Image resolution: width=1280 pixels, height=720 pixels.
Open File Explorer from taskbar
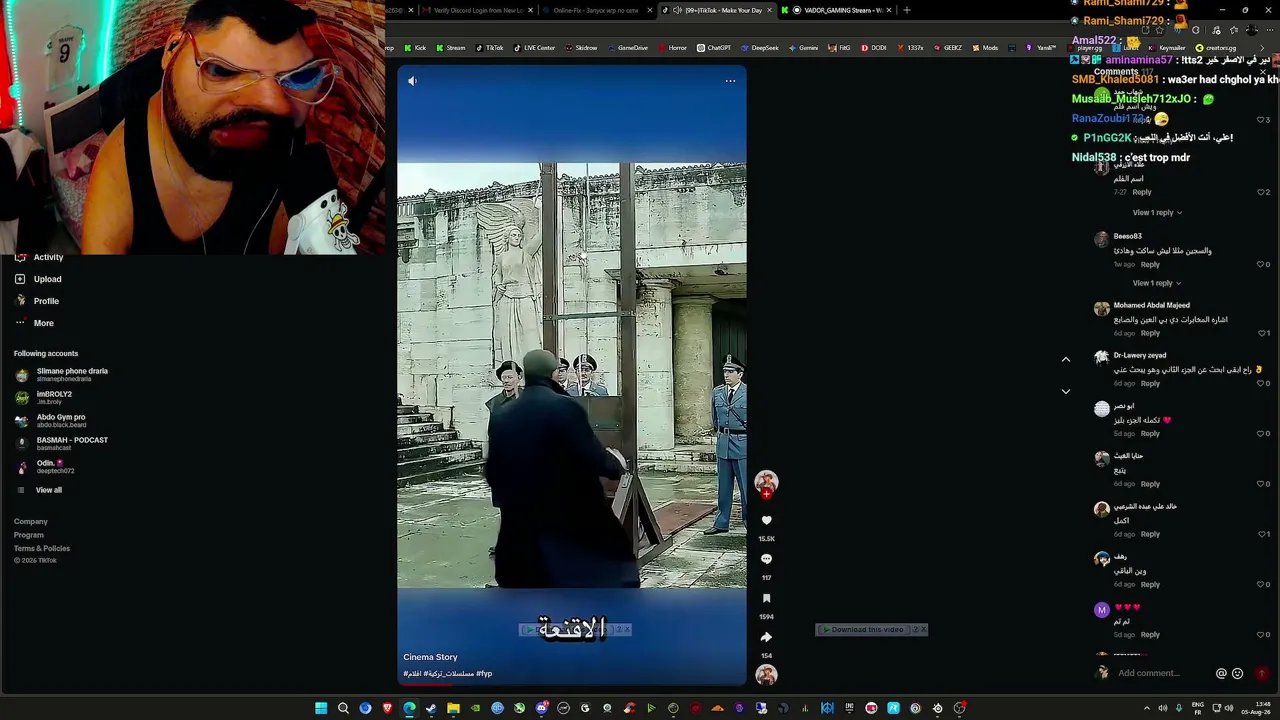453,709
